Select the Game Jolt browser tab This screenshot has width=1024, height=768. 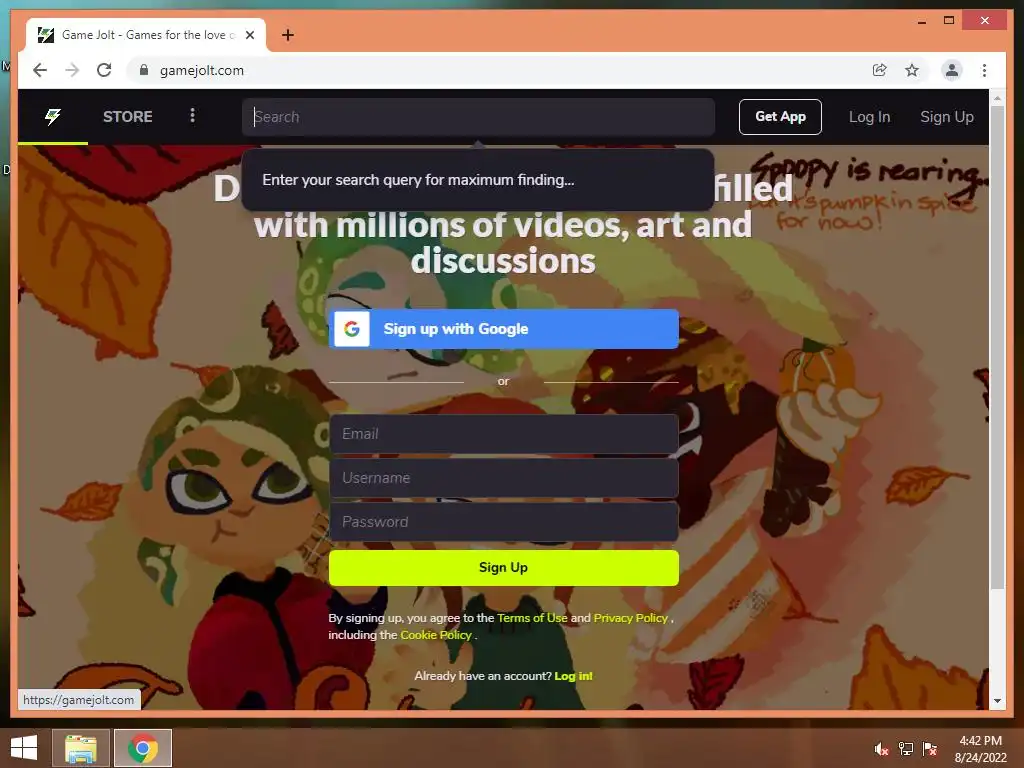coord(146,35)
